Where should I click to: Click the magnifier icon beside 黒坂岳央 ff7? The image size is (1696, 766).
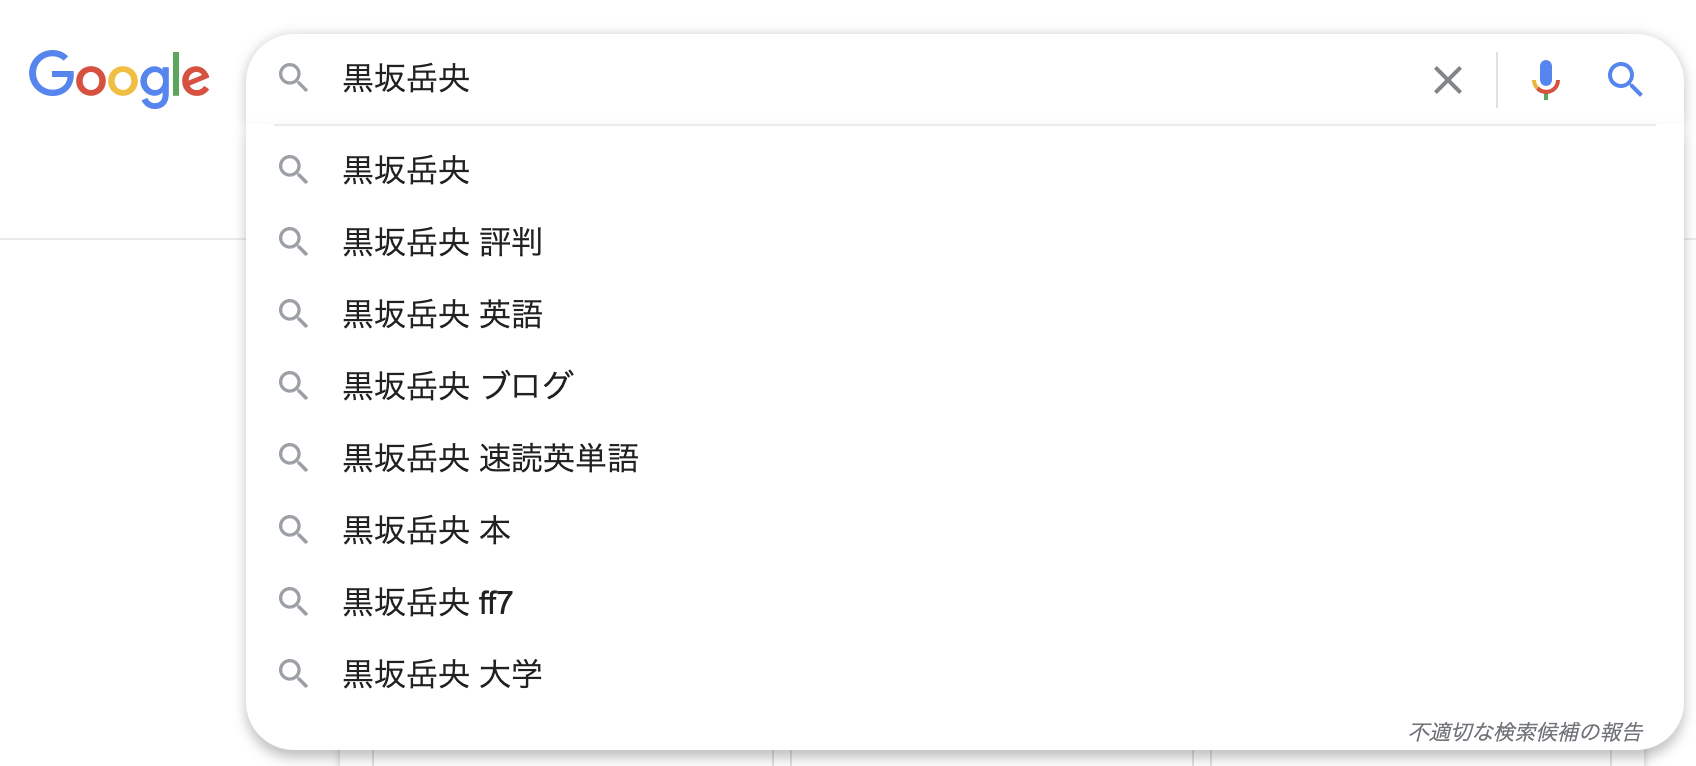point(293,601)
